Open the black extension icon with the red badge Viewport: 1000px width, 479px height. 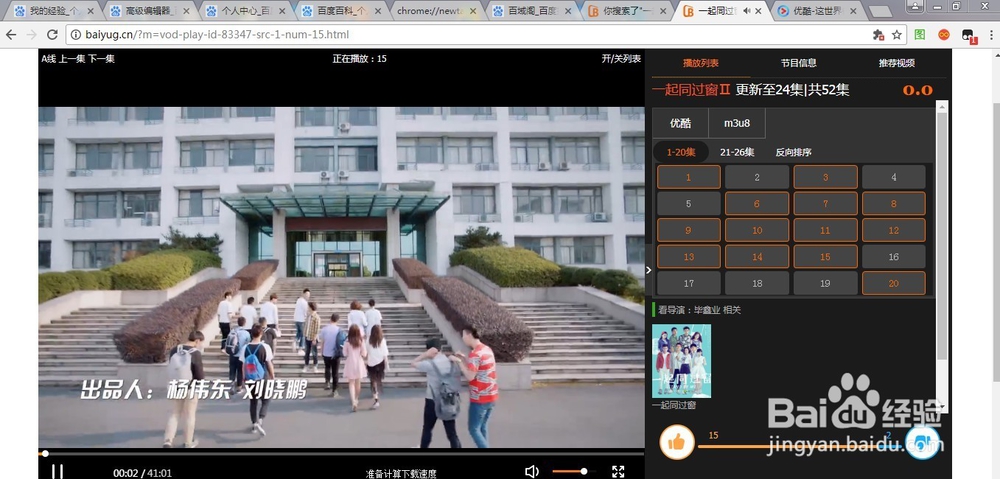pos(969,36)
